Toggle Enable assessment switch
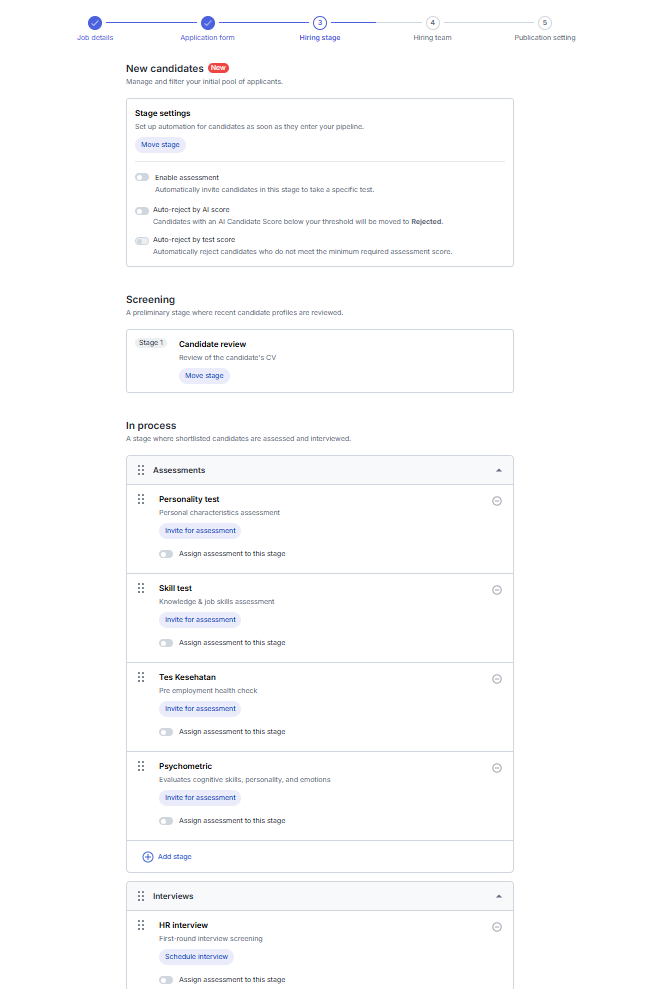Image resolution: width=649 pixels, height=989 pixels. pyautogui.click(x=142, y=177)
